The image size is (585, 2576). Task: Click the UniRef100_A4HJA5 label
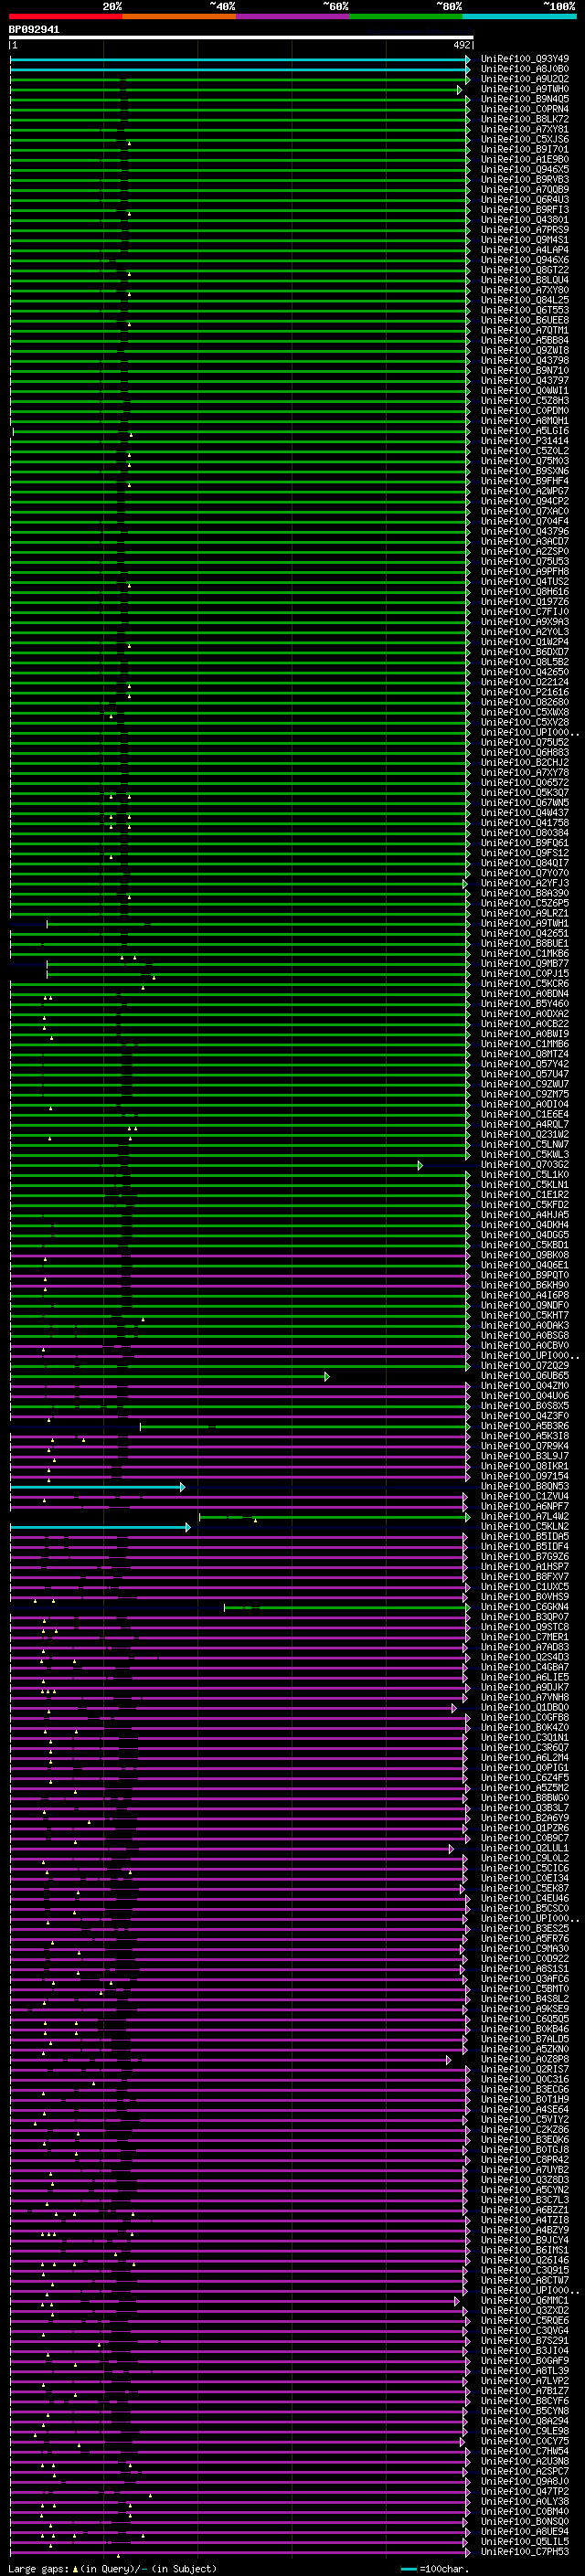tap(525, 1214)
